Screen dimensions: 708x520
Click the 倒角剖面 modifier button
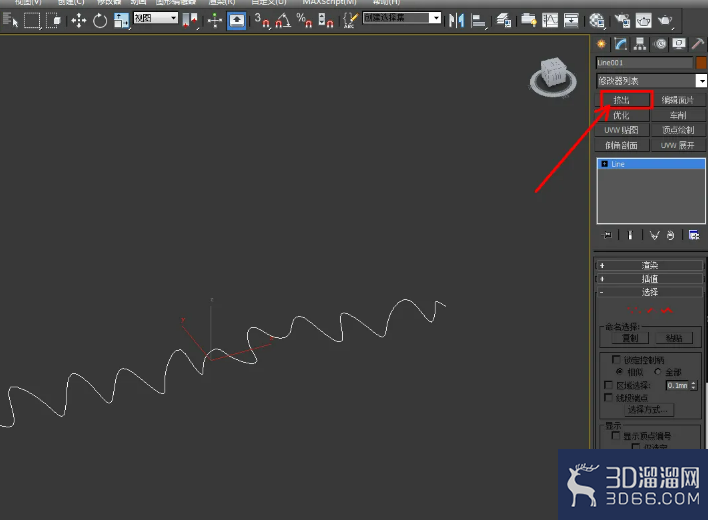[621, 145]
